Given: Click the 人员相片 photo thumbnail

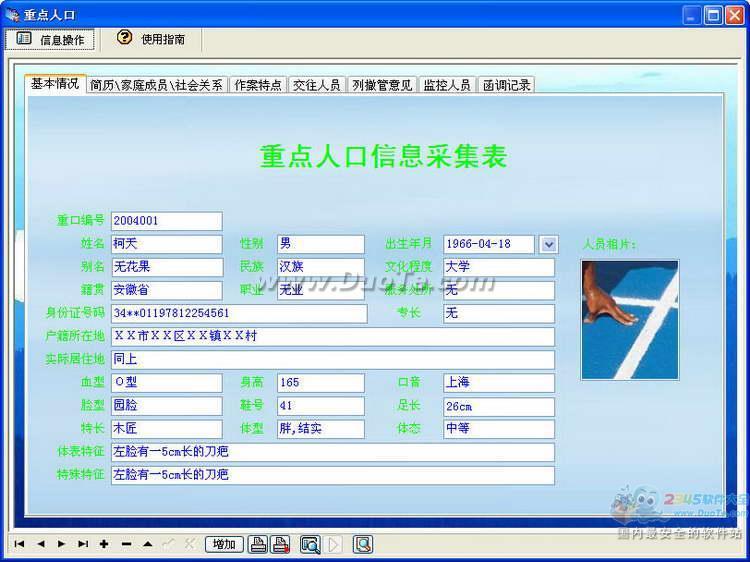Looking at the screenshot, I should 630,320.
